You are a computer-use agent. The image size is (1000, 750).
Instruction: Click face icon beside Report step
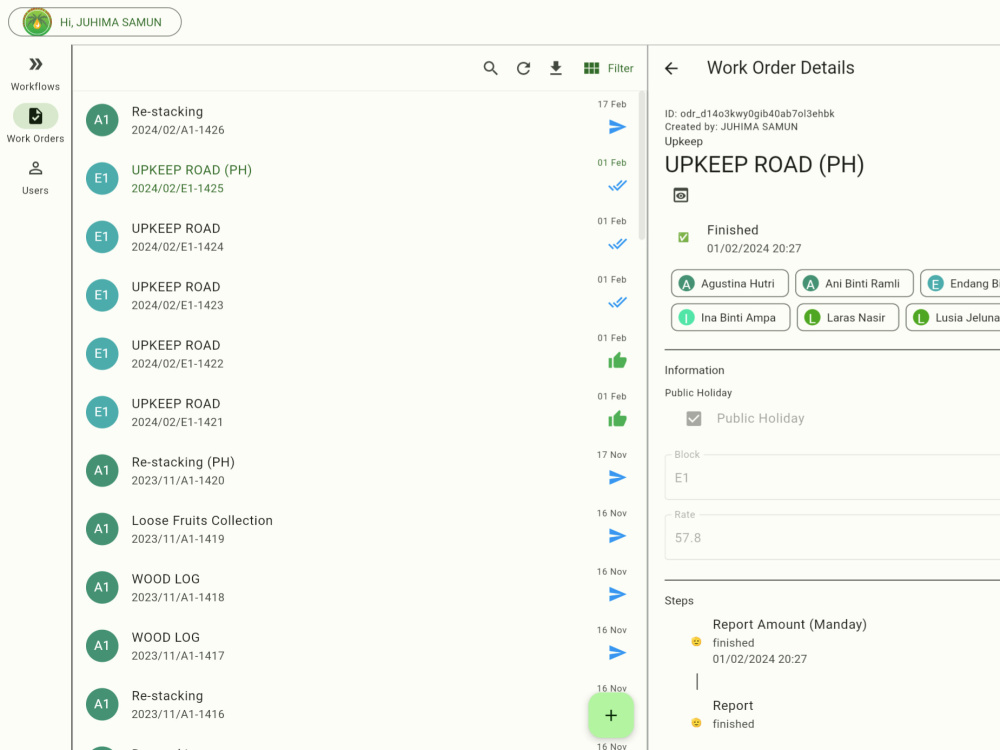[696, 723]
